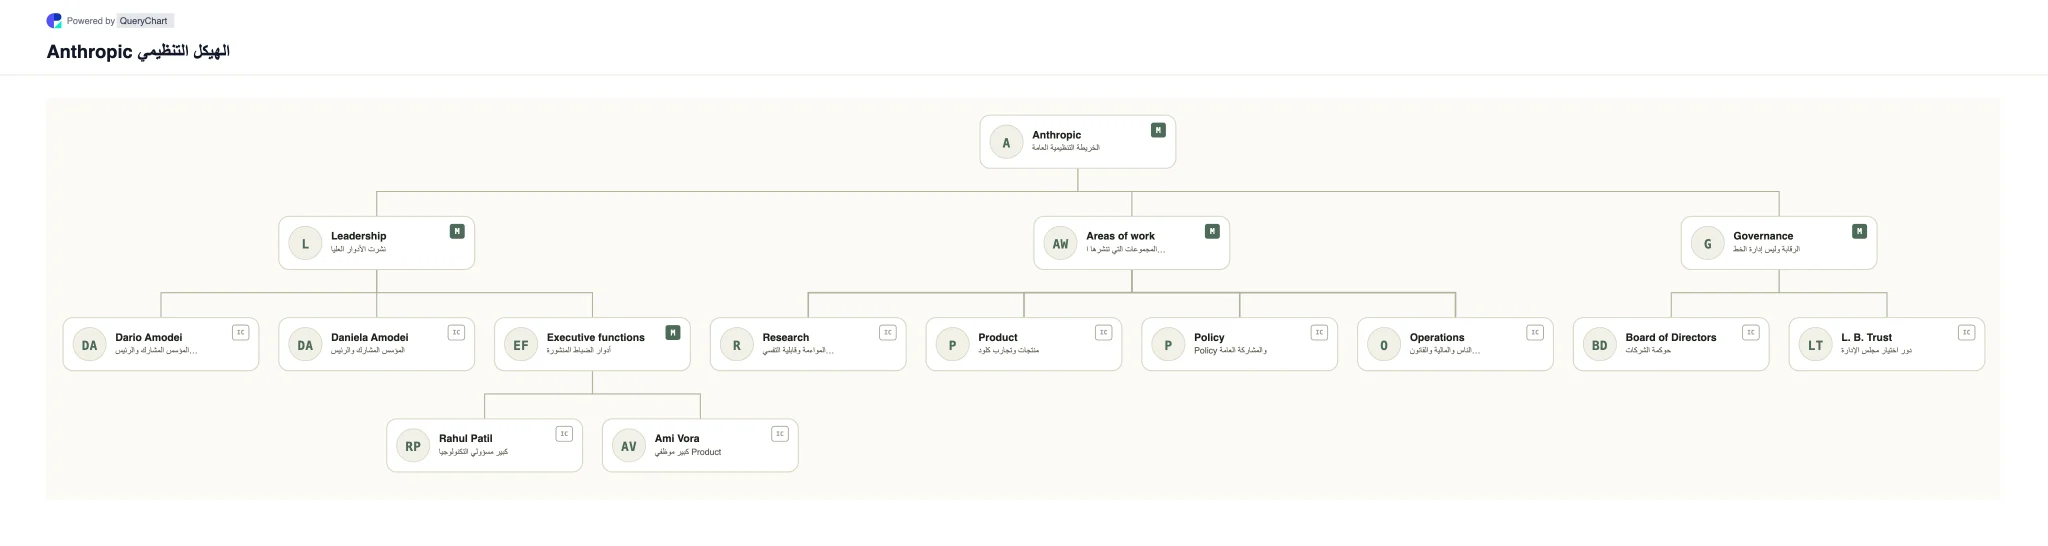Select the Board of Directors name
Screen dimensions: 2048x546
[x=1671, y=338]
